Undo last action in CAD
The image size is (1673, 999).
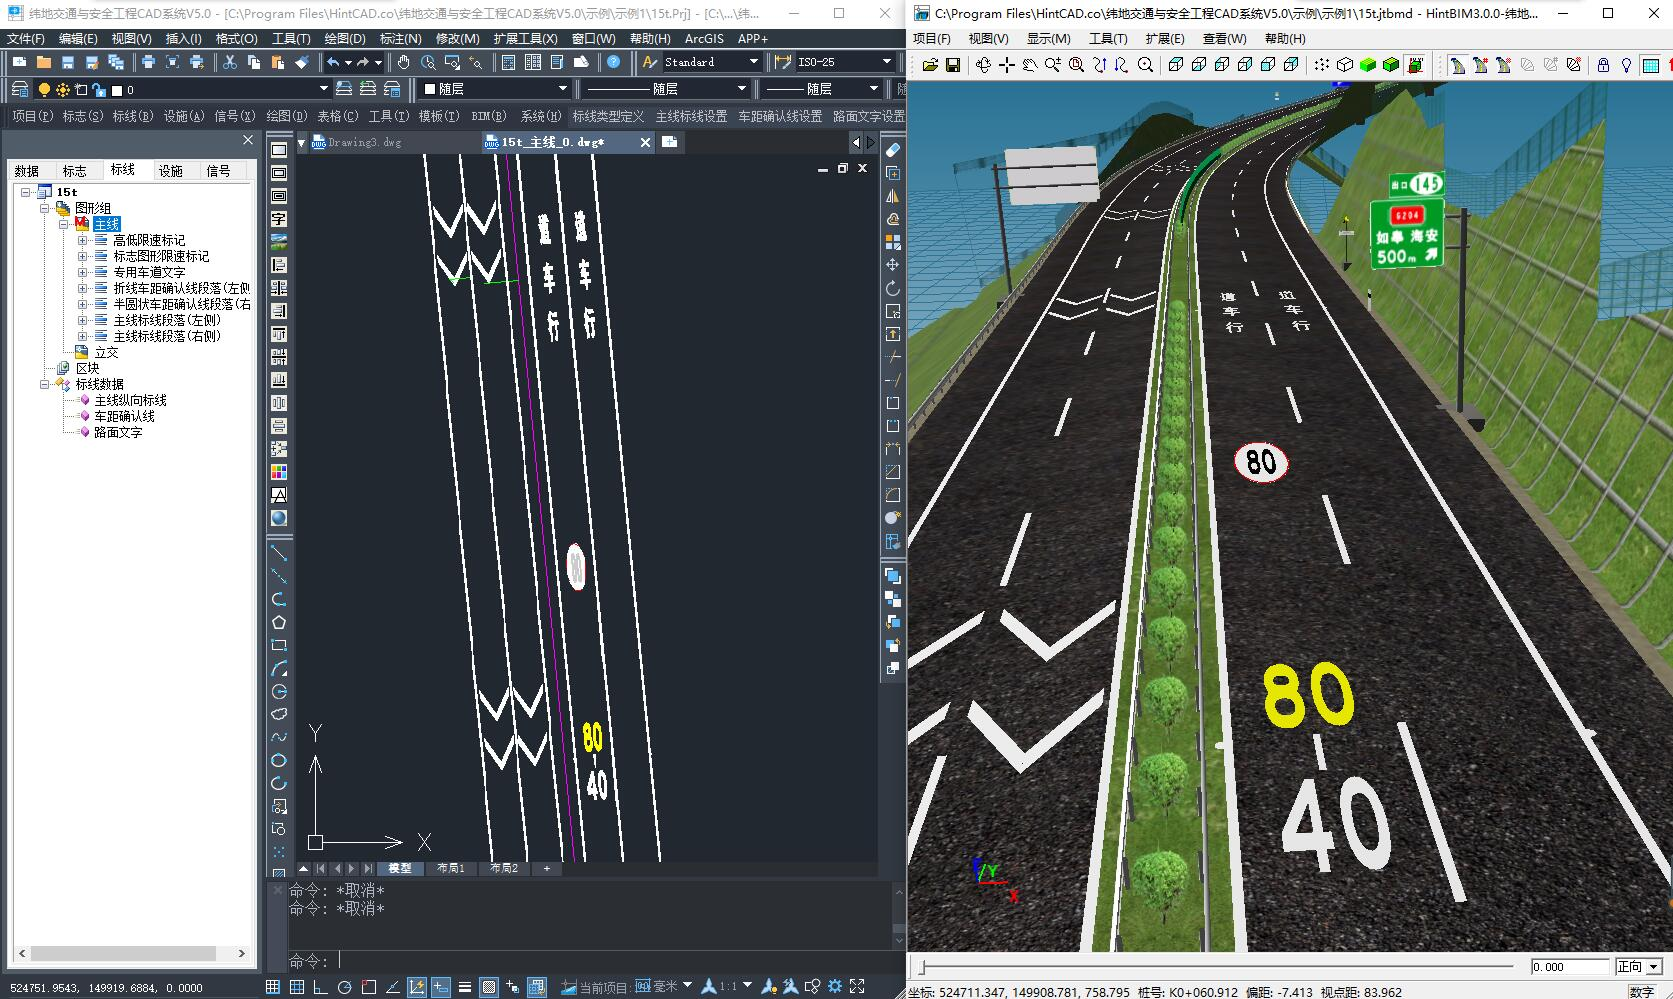pyautogui.click(x=333, y=62)
